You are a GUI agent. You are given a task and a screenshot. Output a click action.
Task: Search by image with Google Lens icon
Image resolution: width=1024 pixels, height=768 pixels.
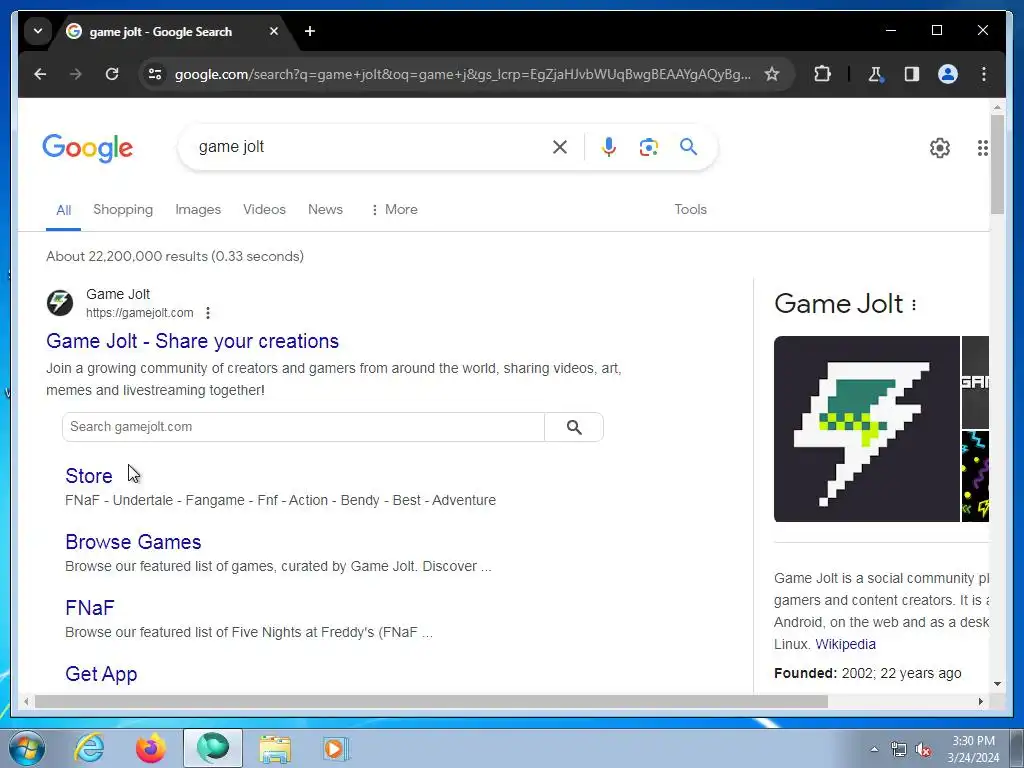click(x=648, y=147)
